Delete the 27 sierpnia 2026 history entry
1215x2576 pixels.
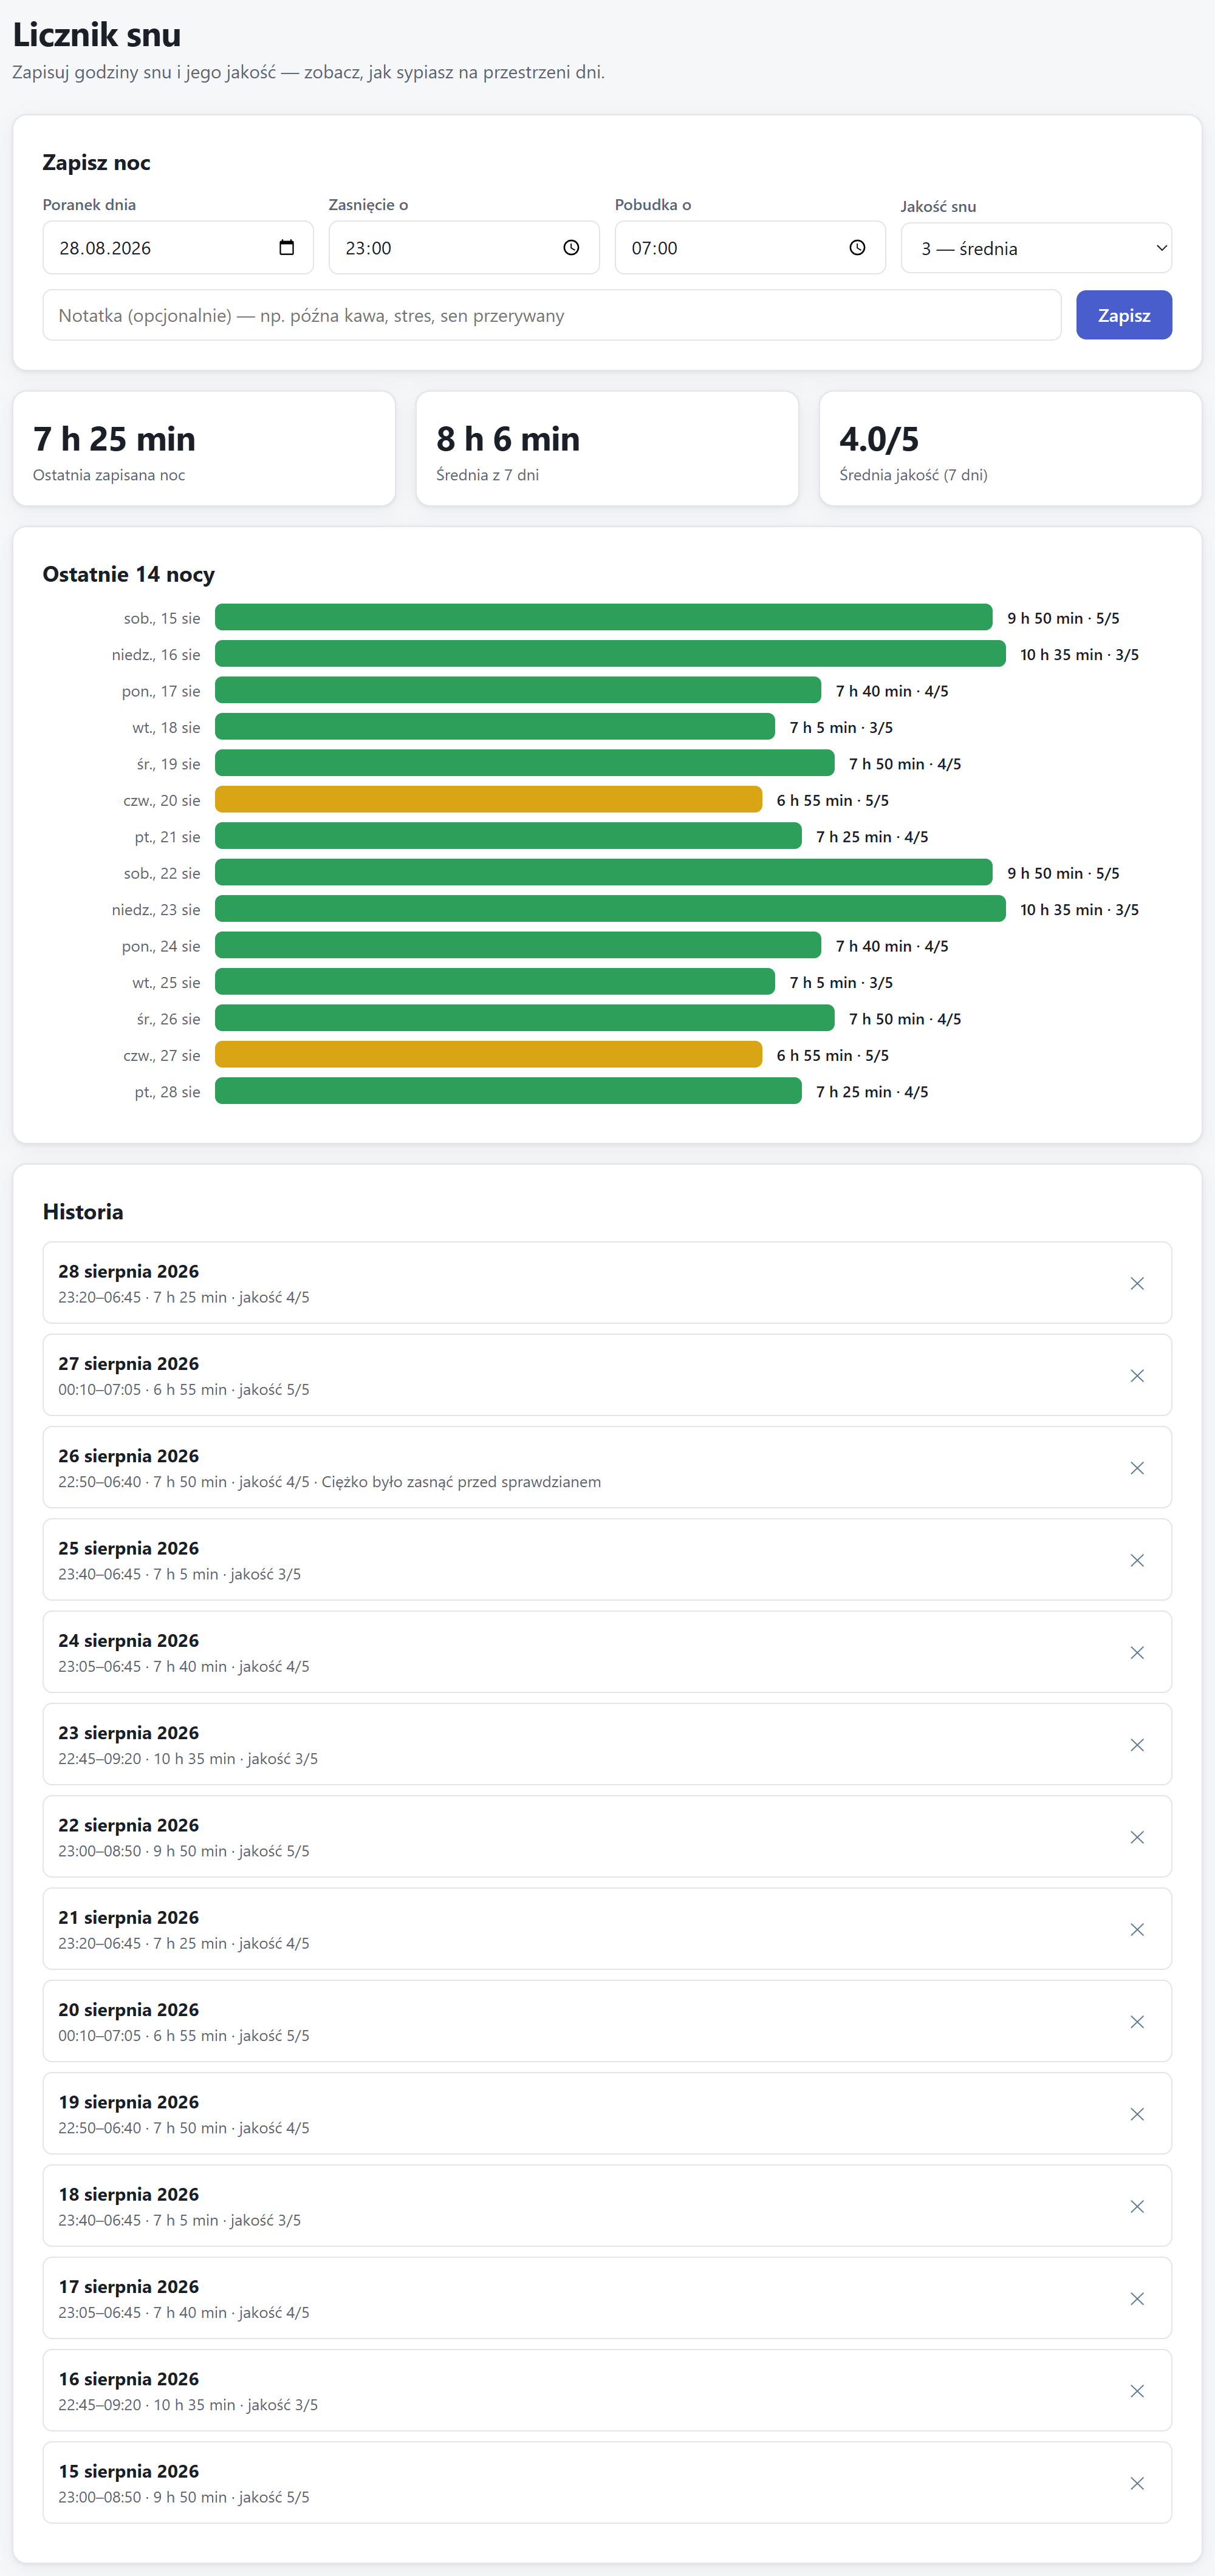[x=1137, y=1375]
